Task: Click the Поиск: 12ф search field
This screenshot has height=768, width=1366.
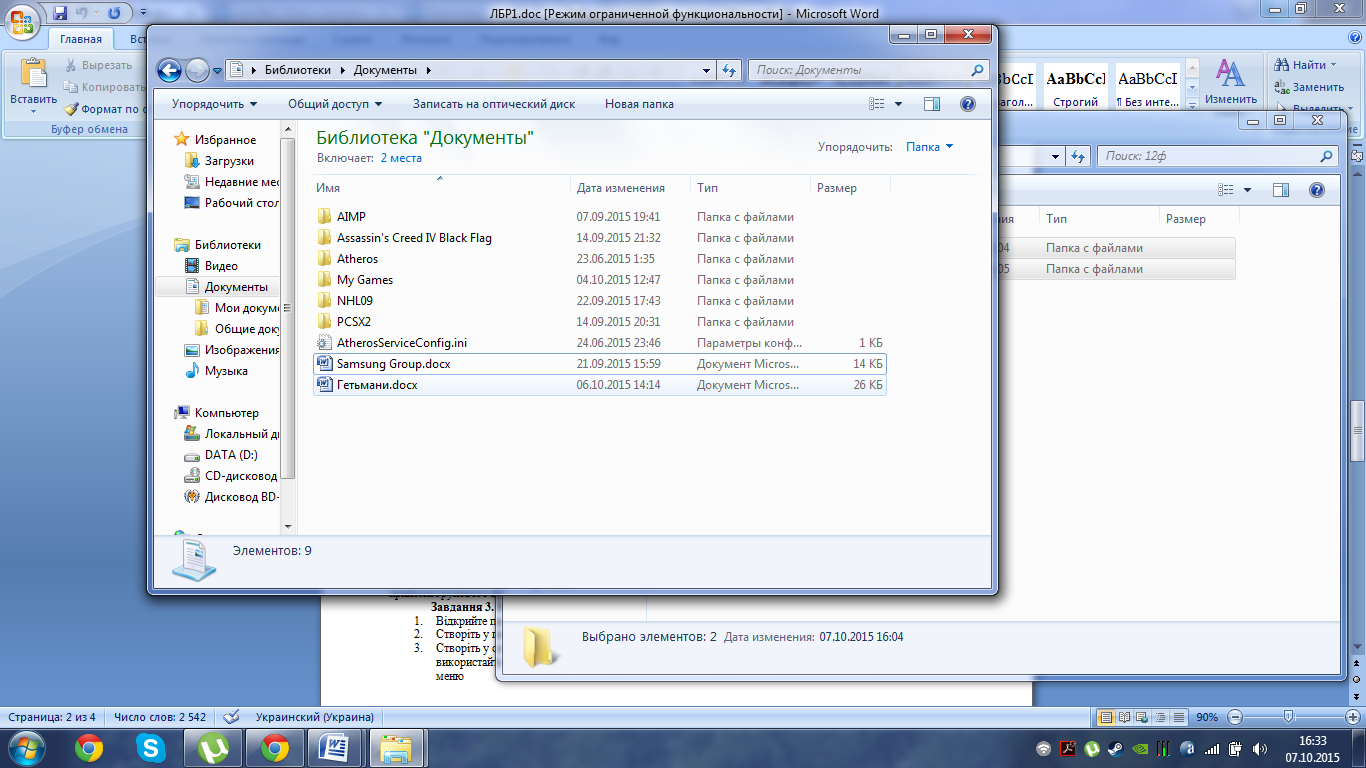Action: [1216, 156]
